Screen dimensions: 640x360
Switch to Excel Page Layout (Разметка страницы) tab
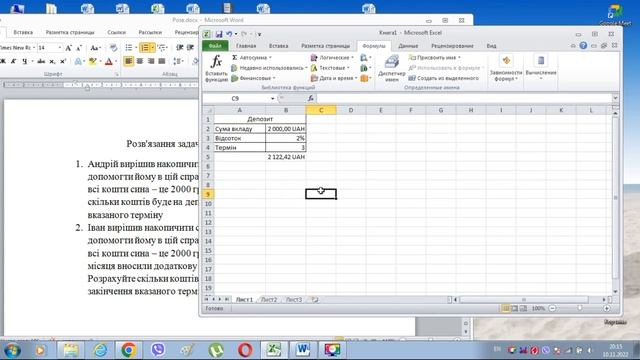point(325,46)
